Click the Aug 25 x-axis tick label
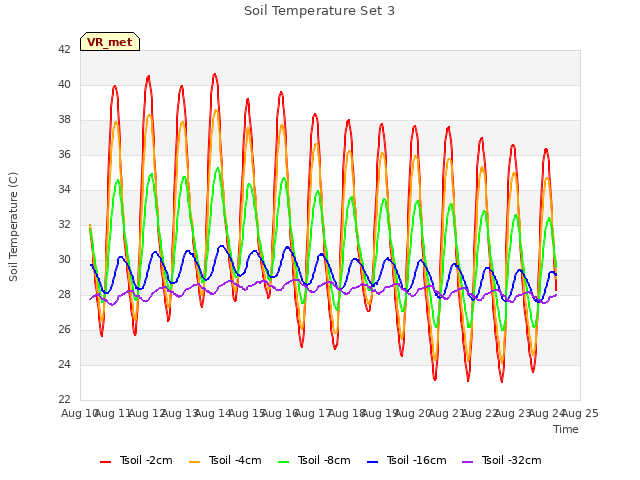 click(580, 413)
